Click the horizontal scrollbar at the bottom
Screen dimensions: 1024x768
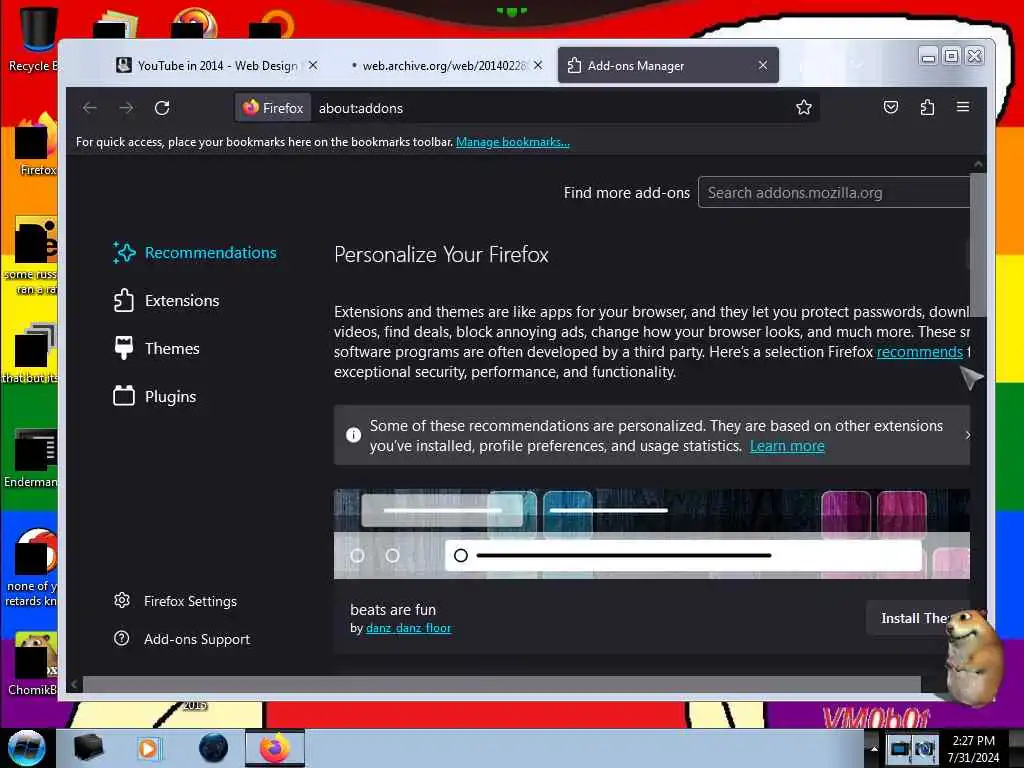tap(502, 684)
